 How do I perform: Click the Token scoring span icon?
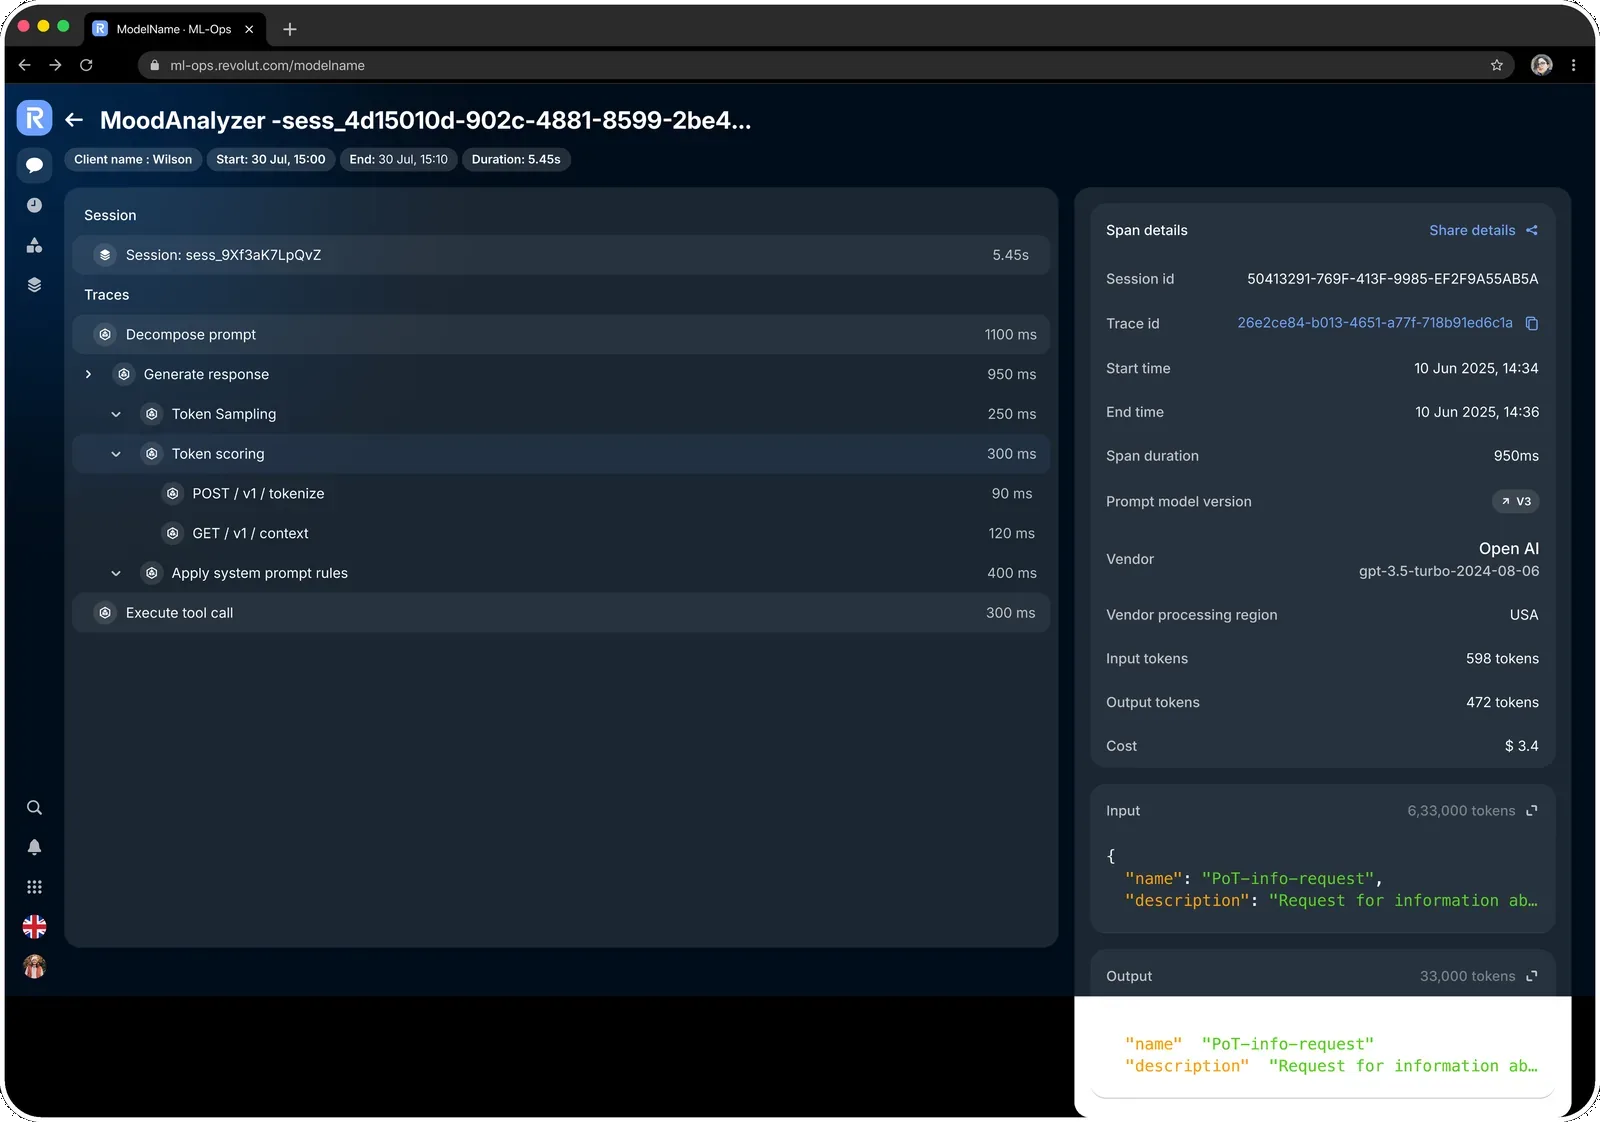pyautogui.click(x=151, y=454)
